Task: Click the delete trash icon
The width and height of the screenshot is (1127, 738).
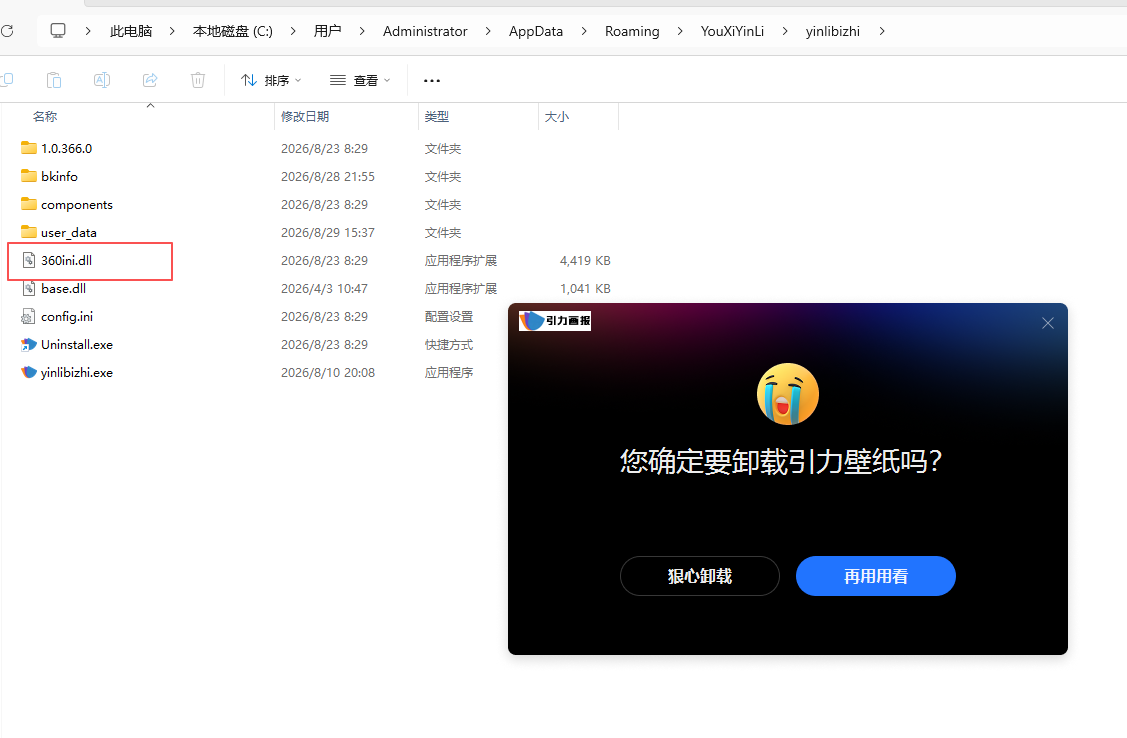Action: click(x=198, y=80)
